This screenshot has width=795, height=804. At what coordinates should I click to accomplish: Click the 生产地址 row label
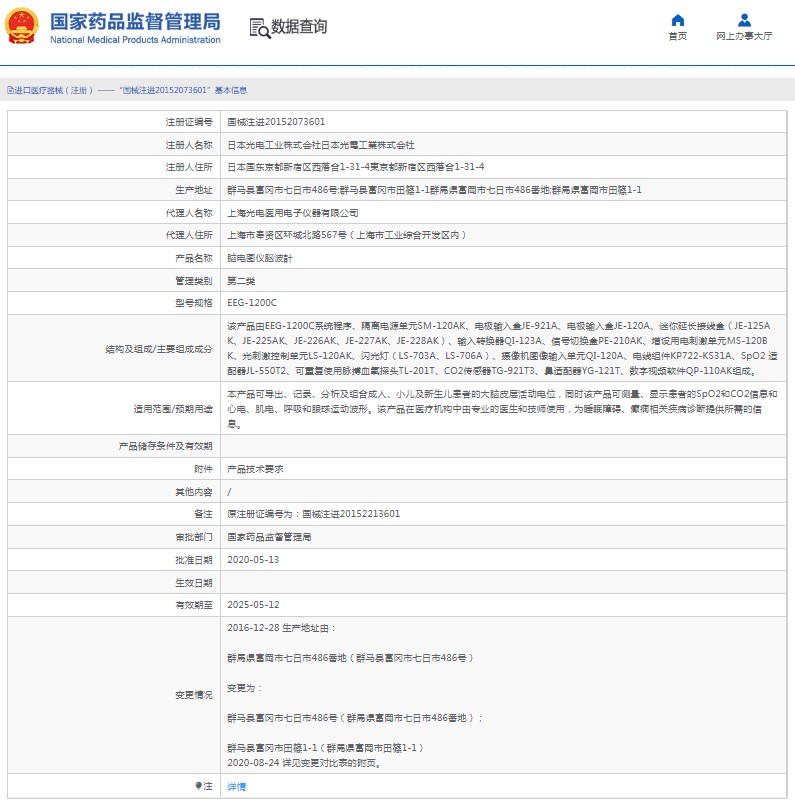click(194, 190)
